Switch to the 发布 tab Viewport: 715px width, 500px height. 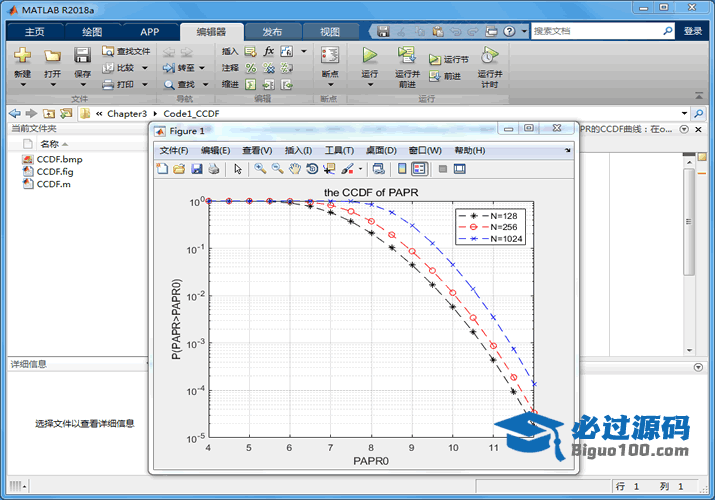click(272, 31)
